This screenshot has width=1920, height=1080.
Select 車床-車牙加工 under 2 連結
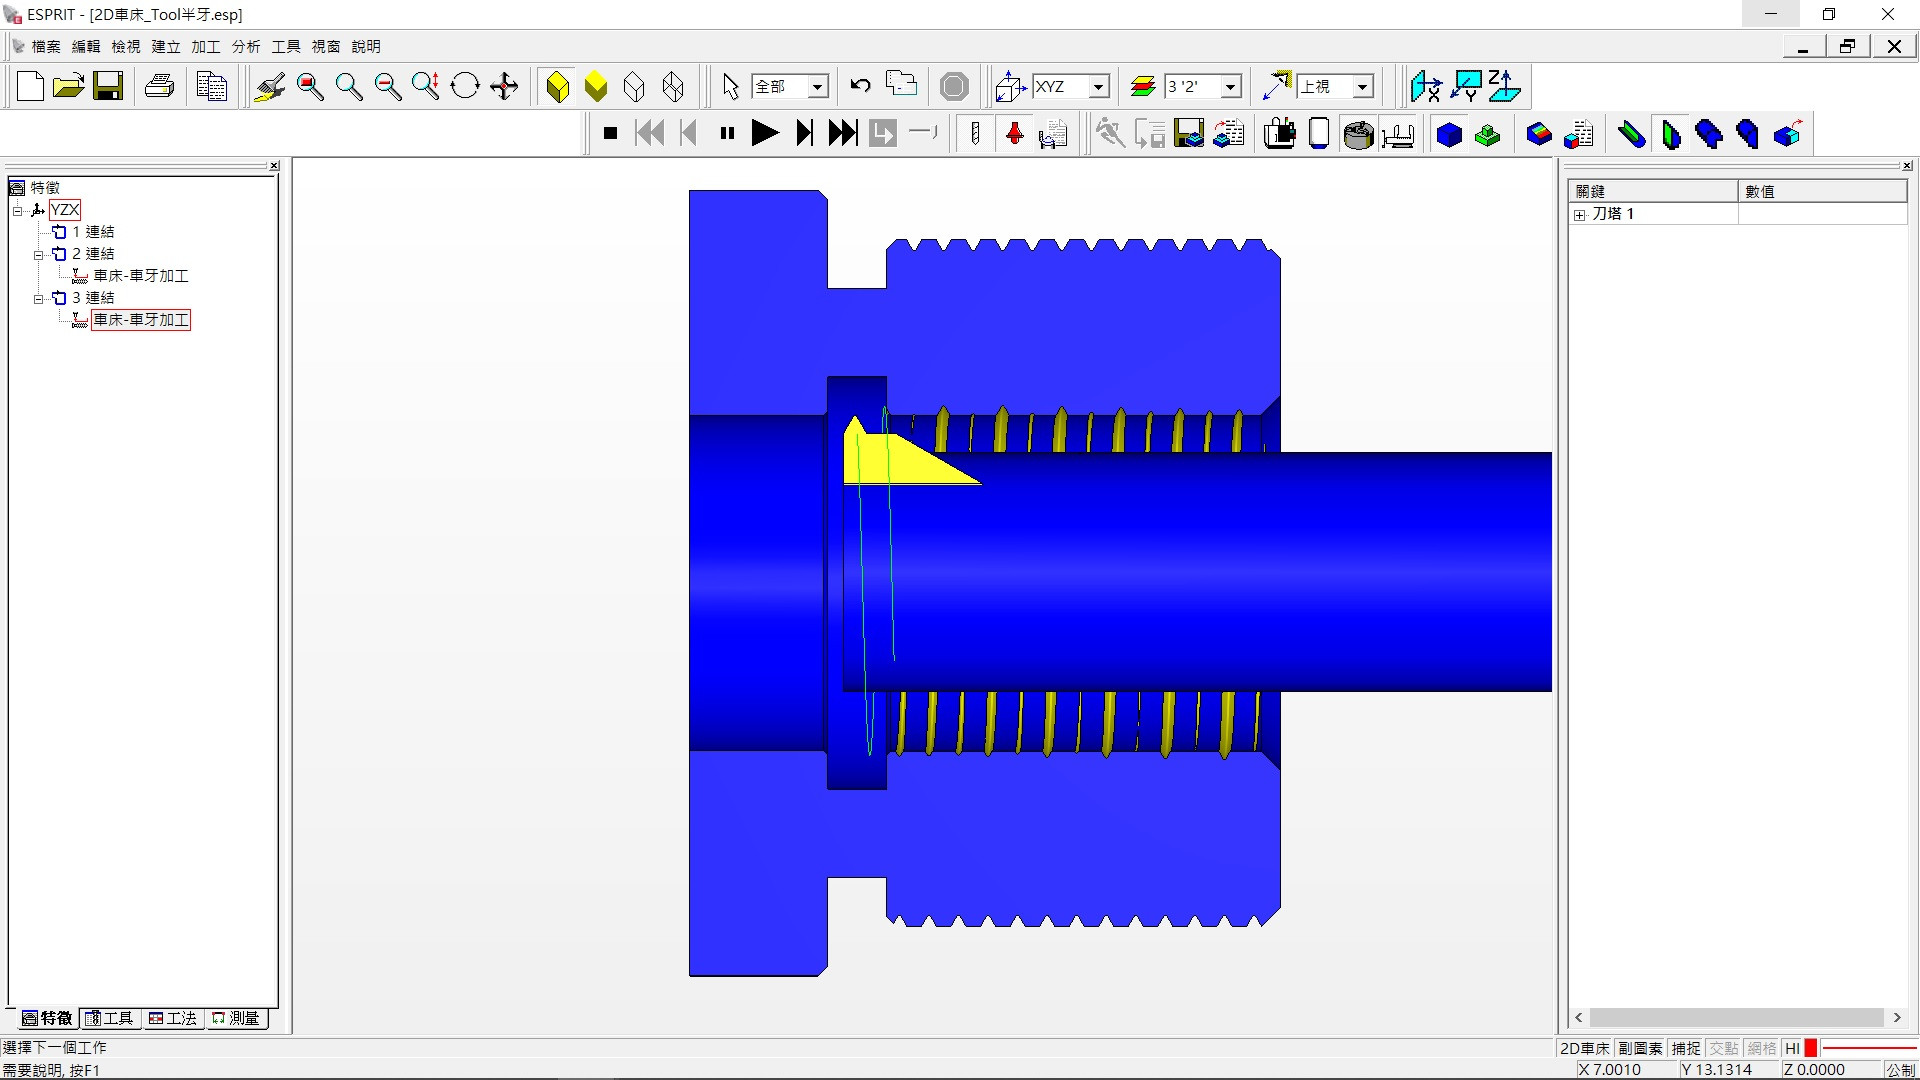click(140, 276)
